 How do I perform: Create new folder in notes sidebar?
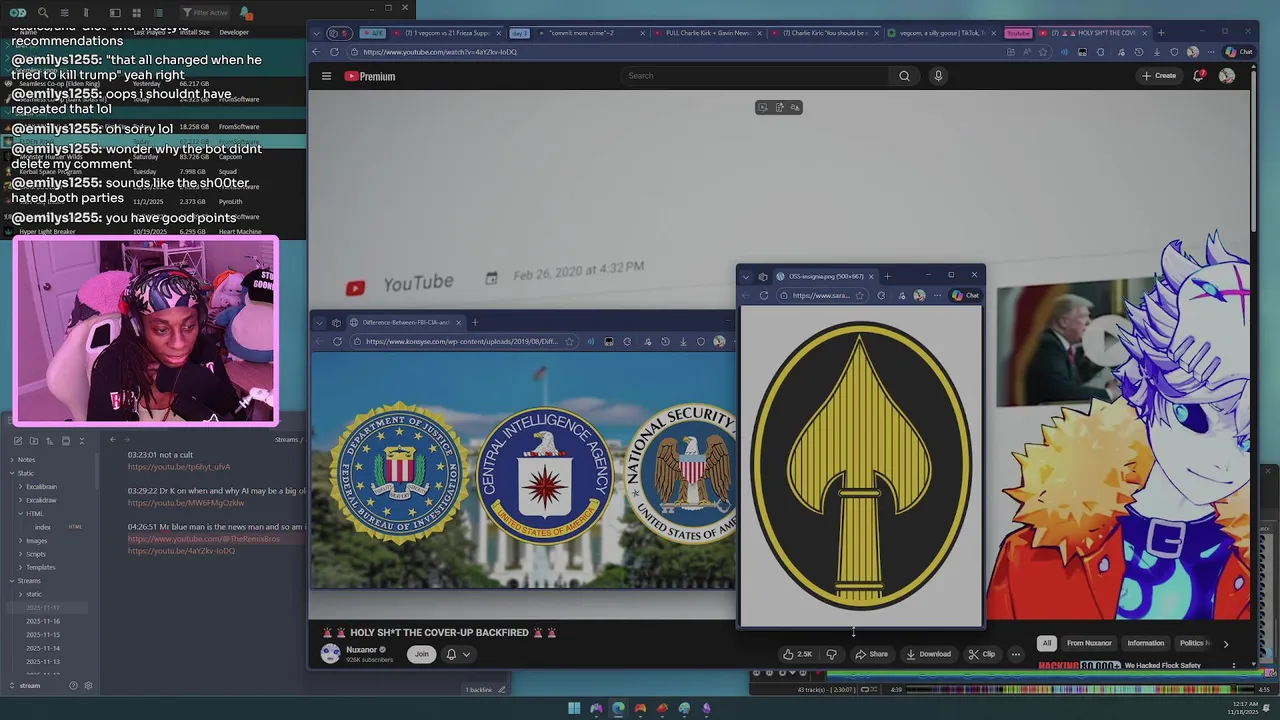pos(34,441)
